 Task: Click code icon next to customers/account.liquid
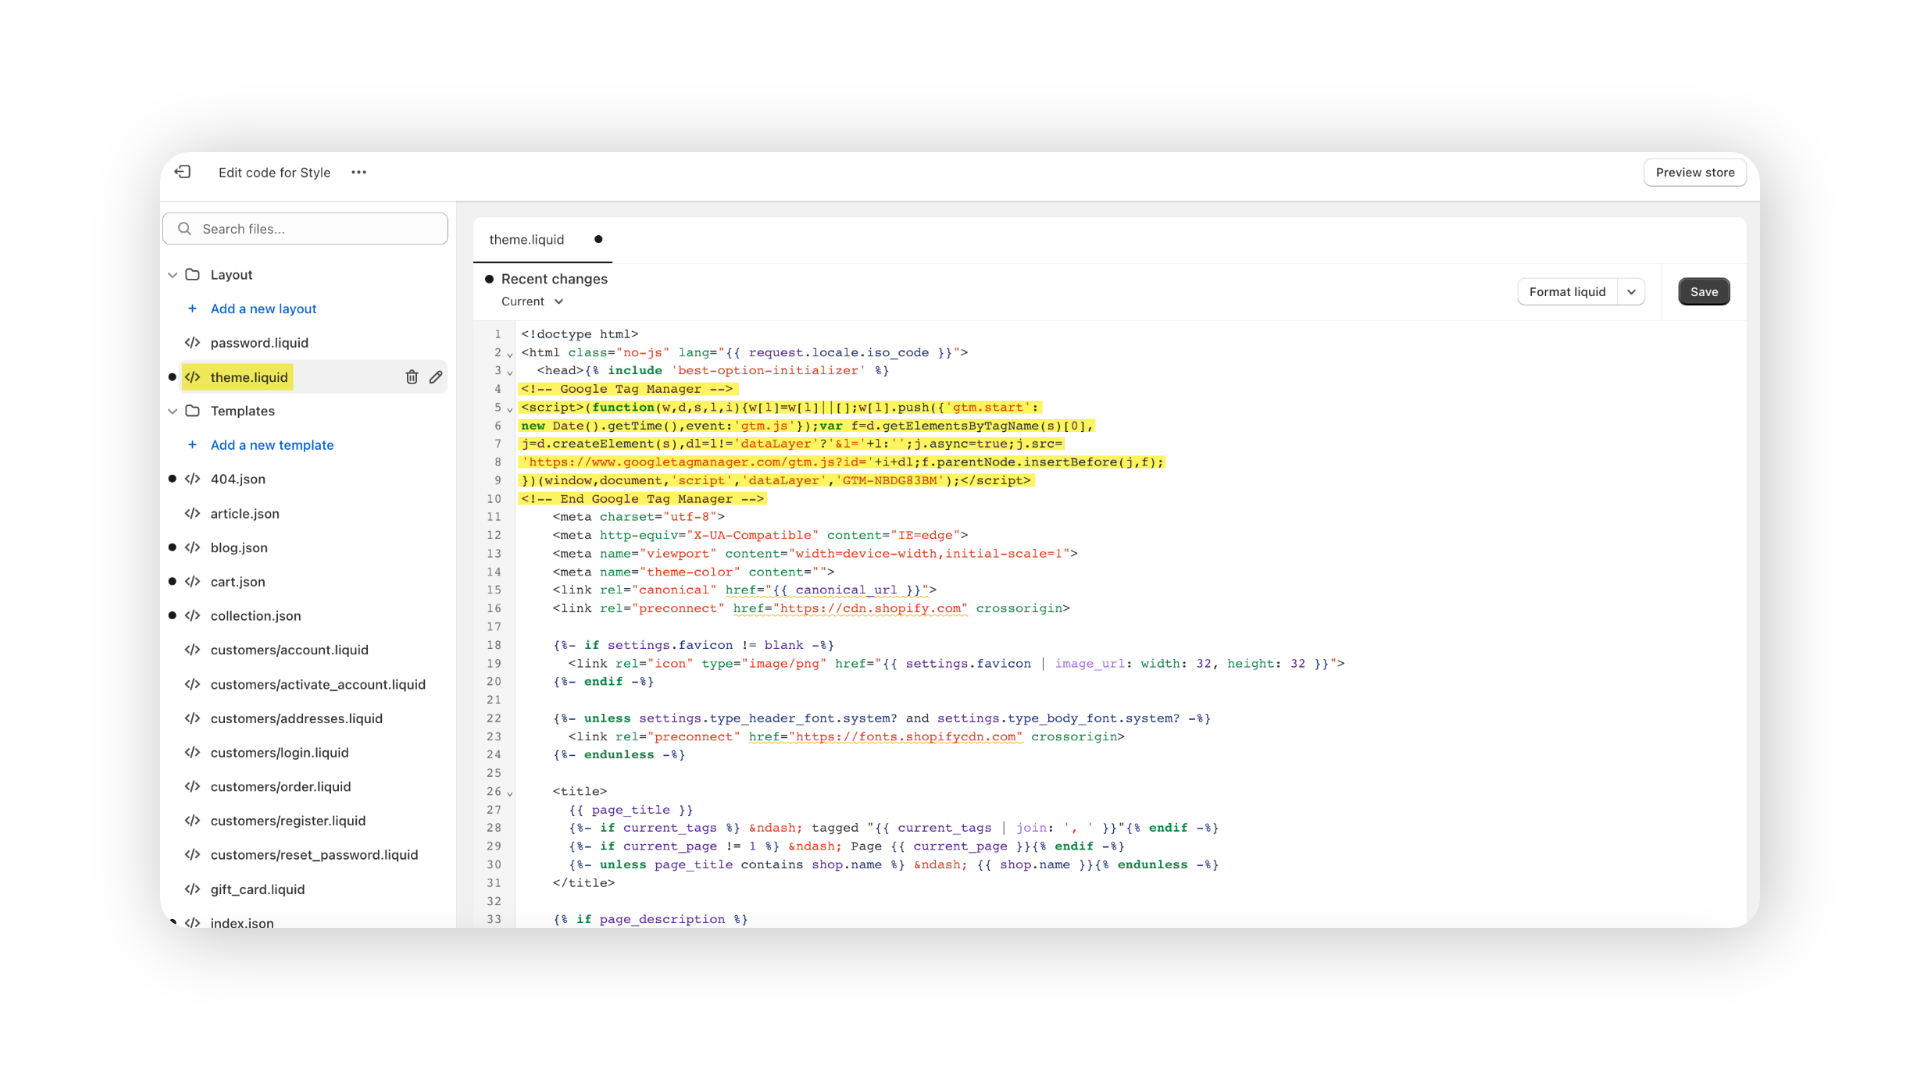click(192, 650)
